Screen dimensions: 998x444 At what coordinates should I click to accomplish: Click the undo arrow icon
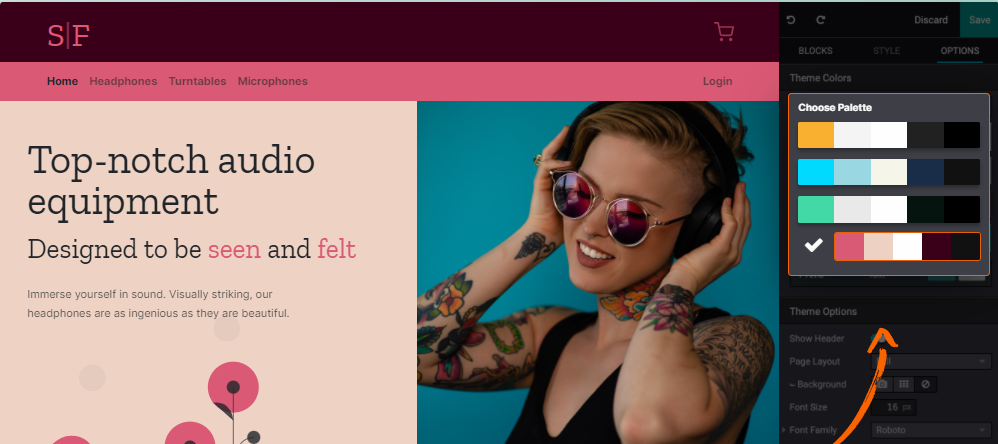791,20
